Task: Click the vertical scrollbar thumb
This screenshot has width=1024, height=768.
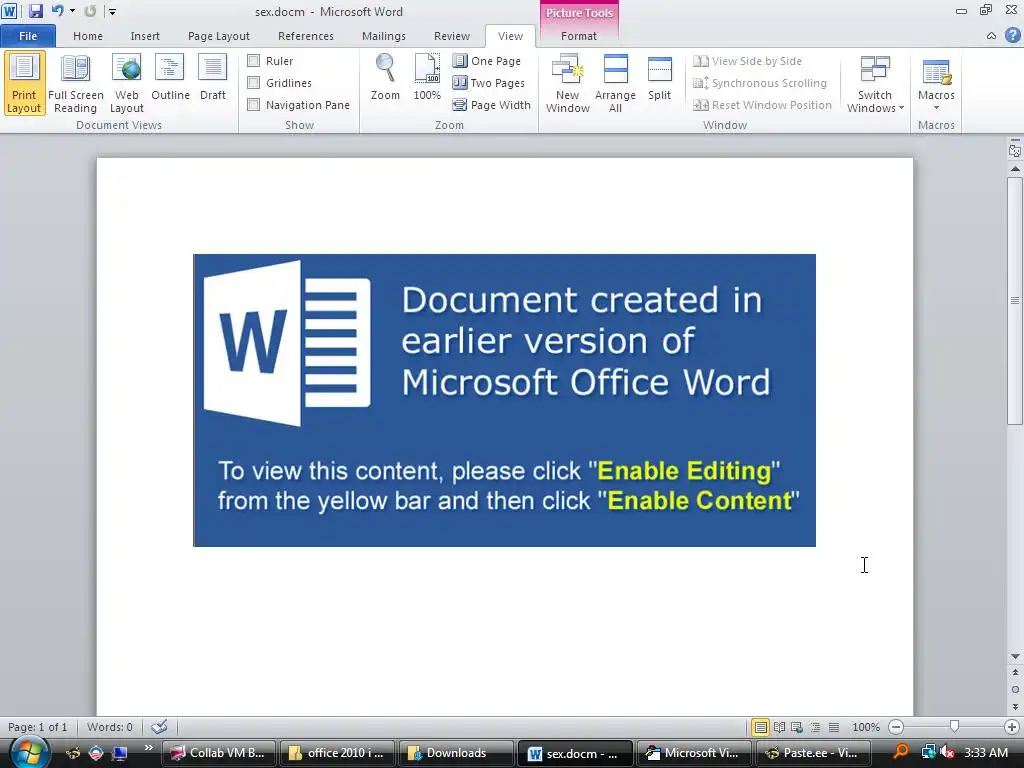Action: point(1014,300)
